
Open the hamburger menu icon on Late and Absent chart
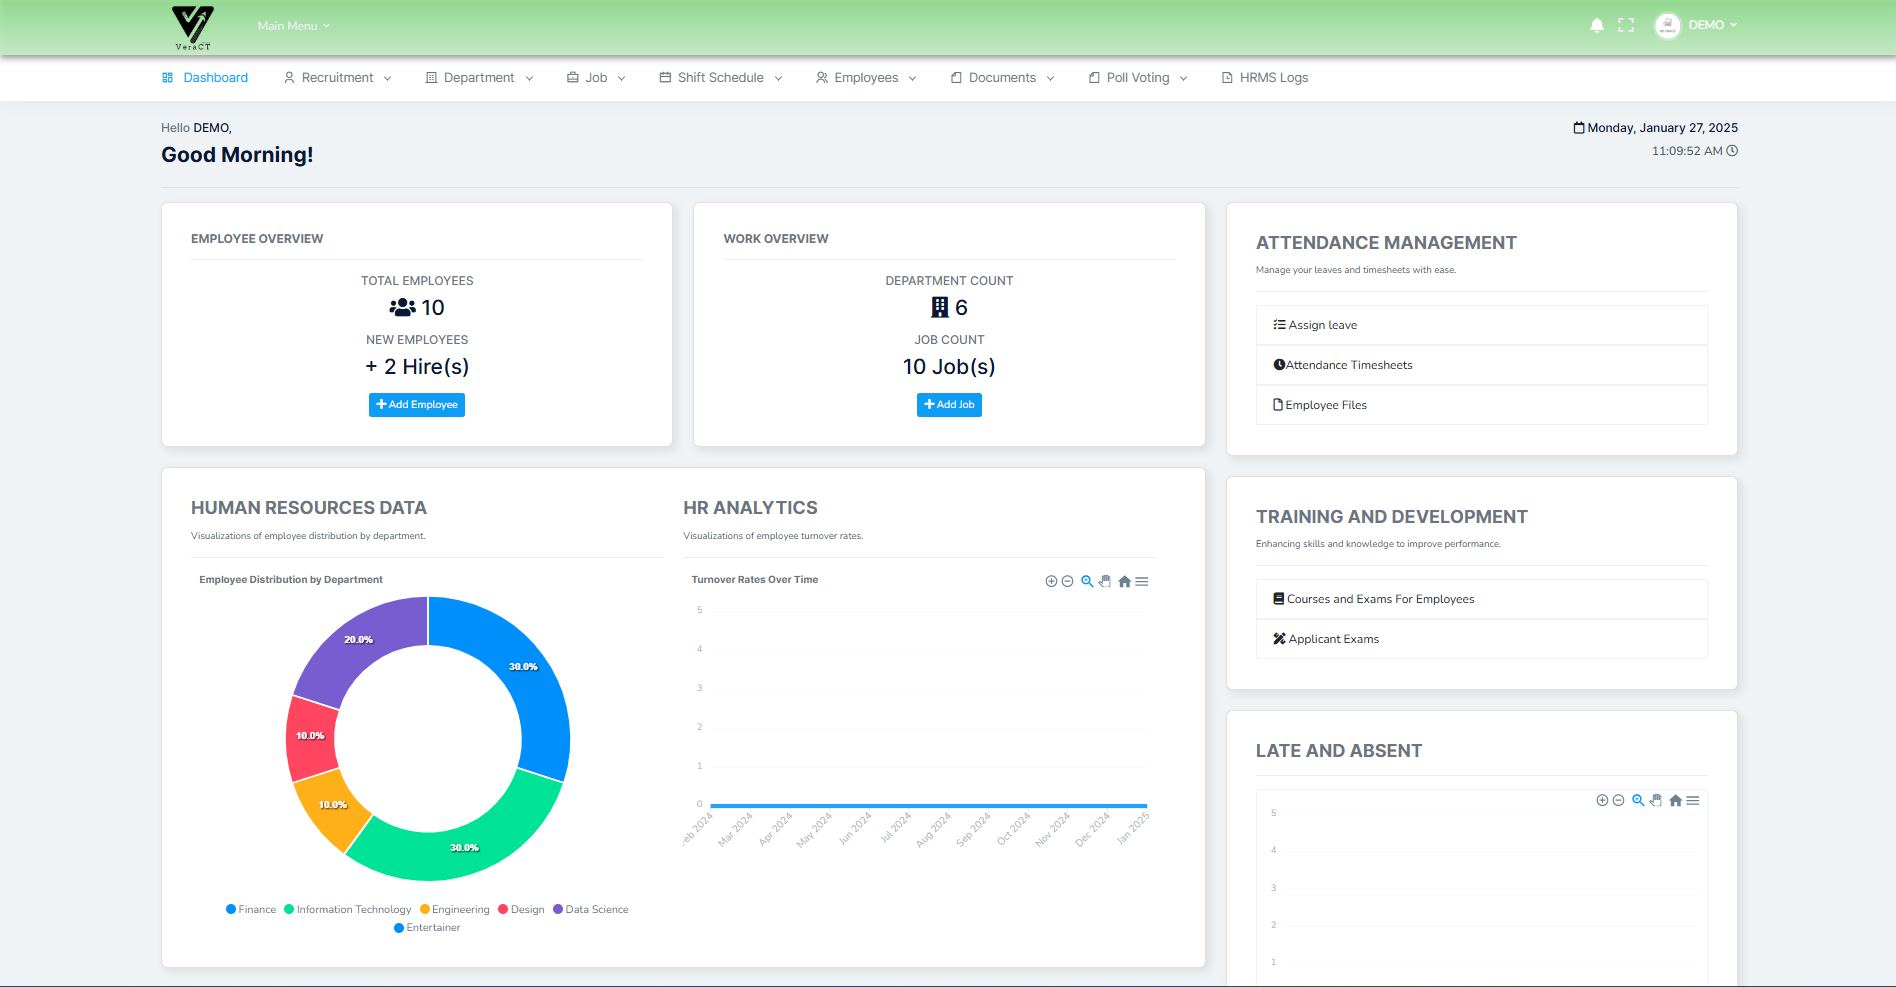(1693, 800)
